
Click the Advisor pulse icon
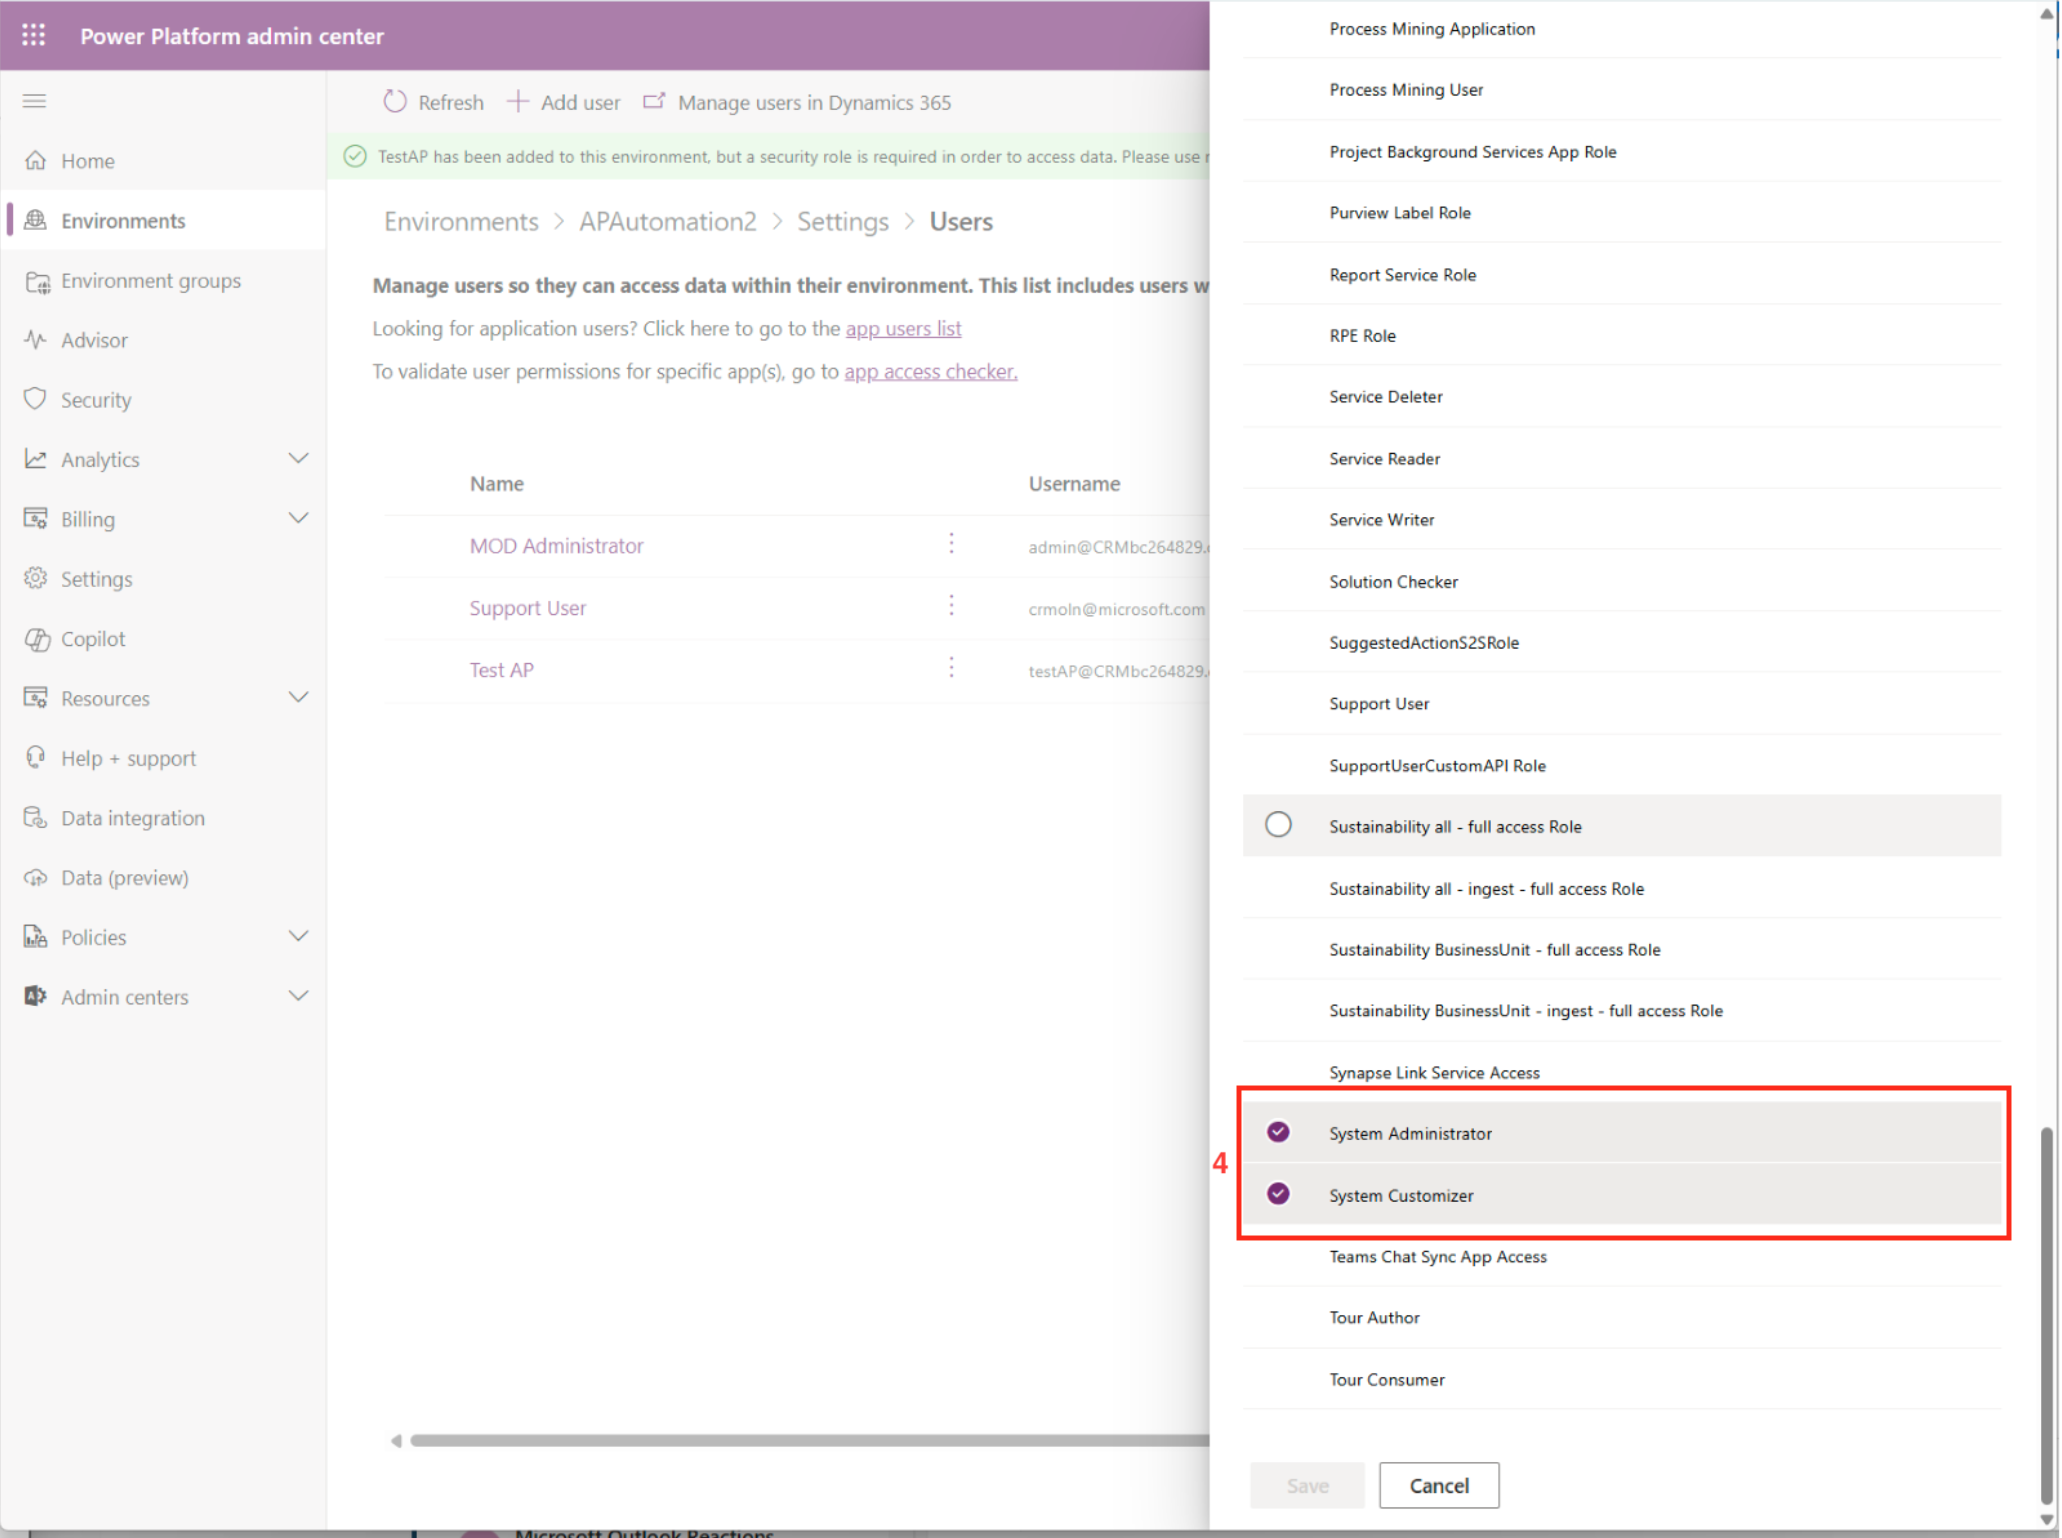(x=36, y=340)
